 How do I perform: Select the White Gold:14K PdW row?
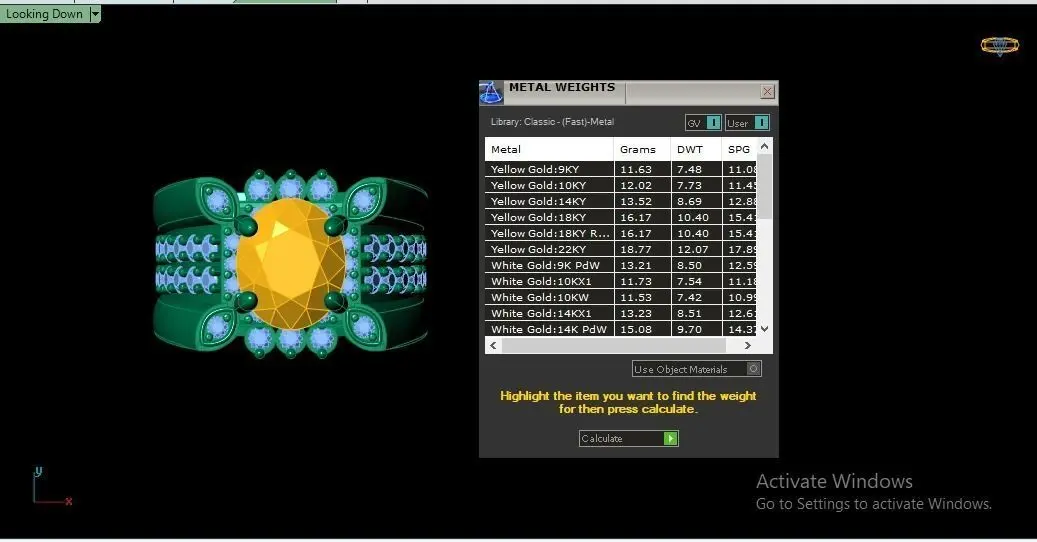tap(620, 329)
